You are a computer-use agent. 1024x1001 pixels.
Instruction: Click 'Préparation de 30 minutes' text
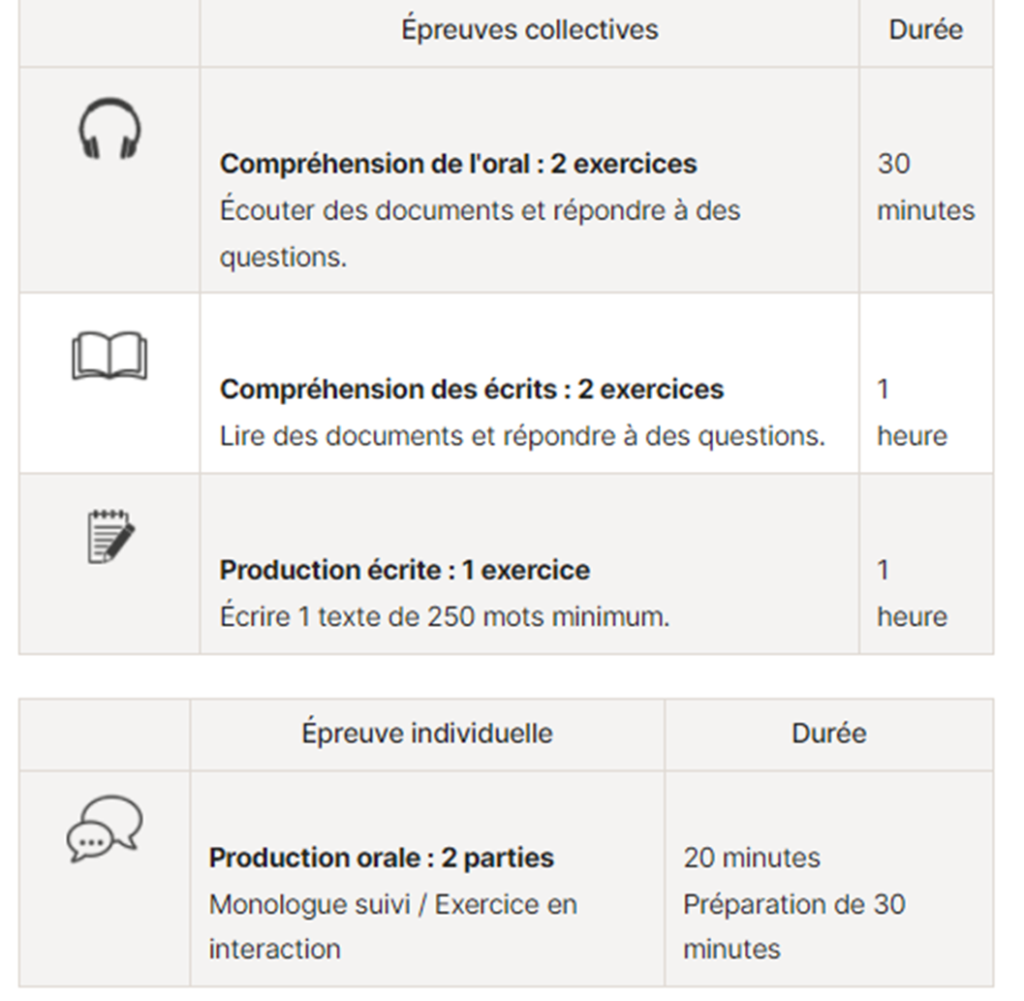(x=794, y=927)
